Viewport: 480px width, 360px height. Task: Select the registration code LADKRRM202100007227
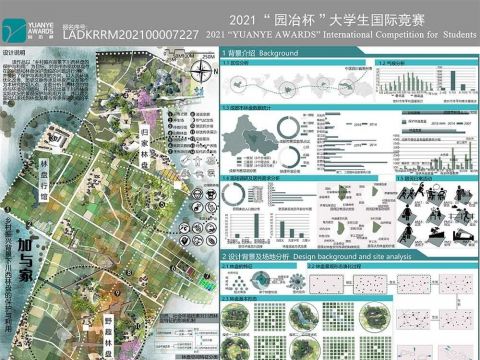(x=130, y=35)
